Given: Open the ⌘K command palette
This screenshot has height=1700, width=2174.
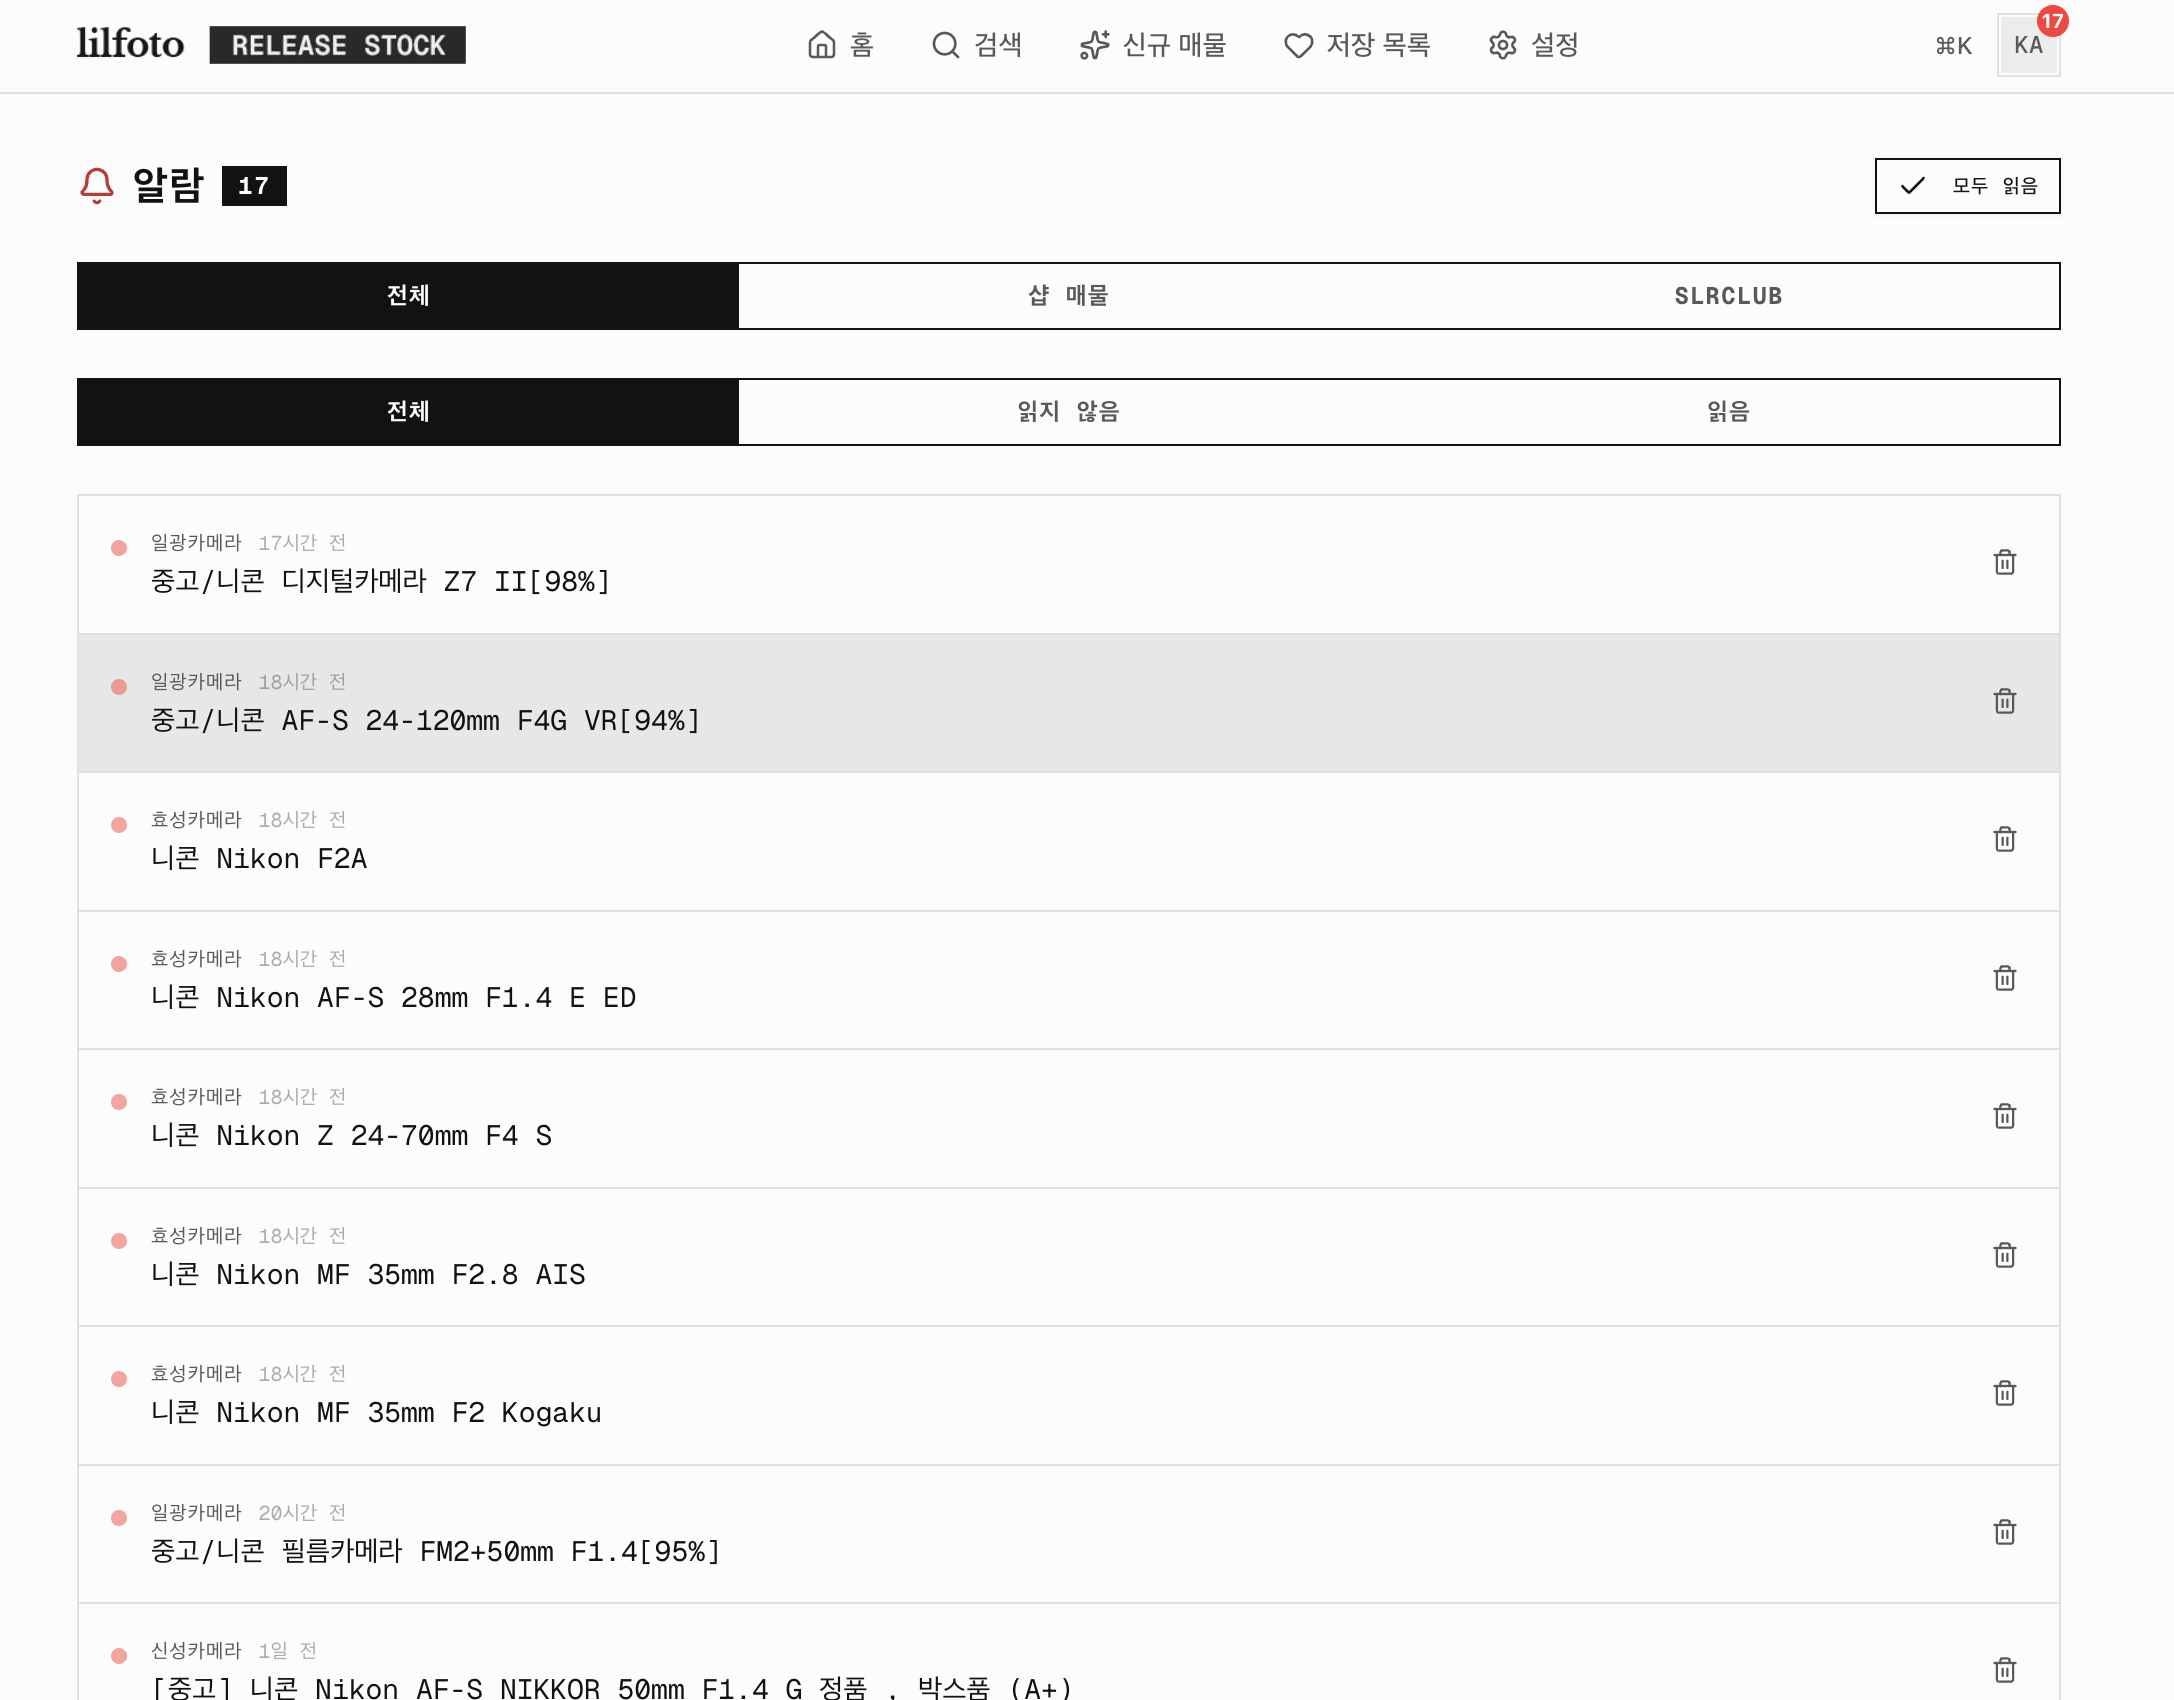Looking at the screenshot, I should pos(1952,45).
